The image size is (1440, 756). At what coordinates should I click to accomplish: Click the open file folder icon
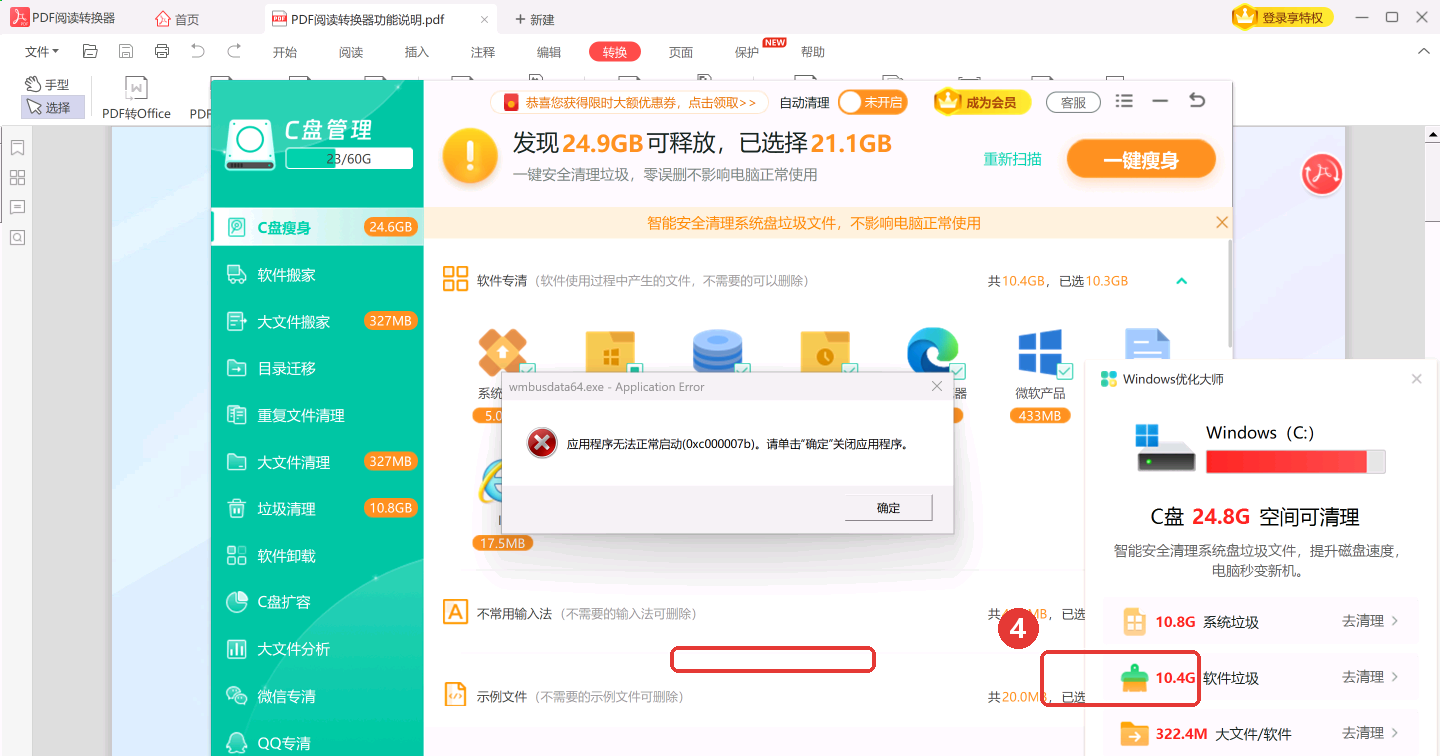click(90, 52)
